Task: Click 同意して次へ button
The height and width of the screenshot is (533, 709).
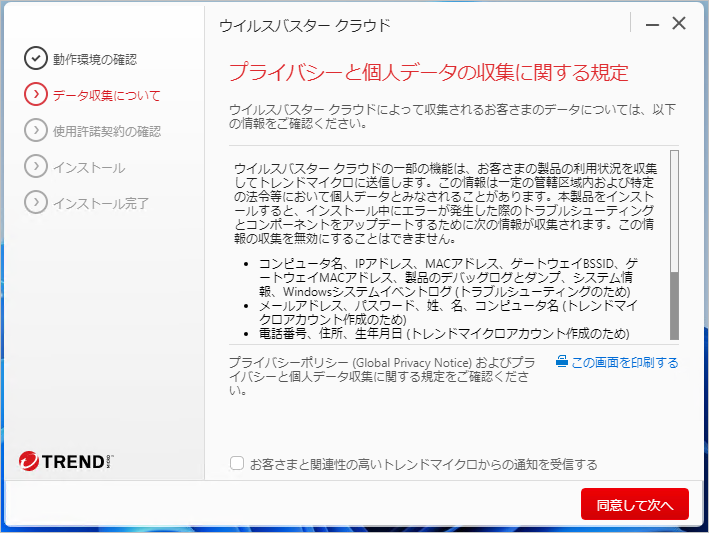Action: pos(634,504)
